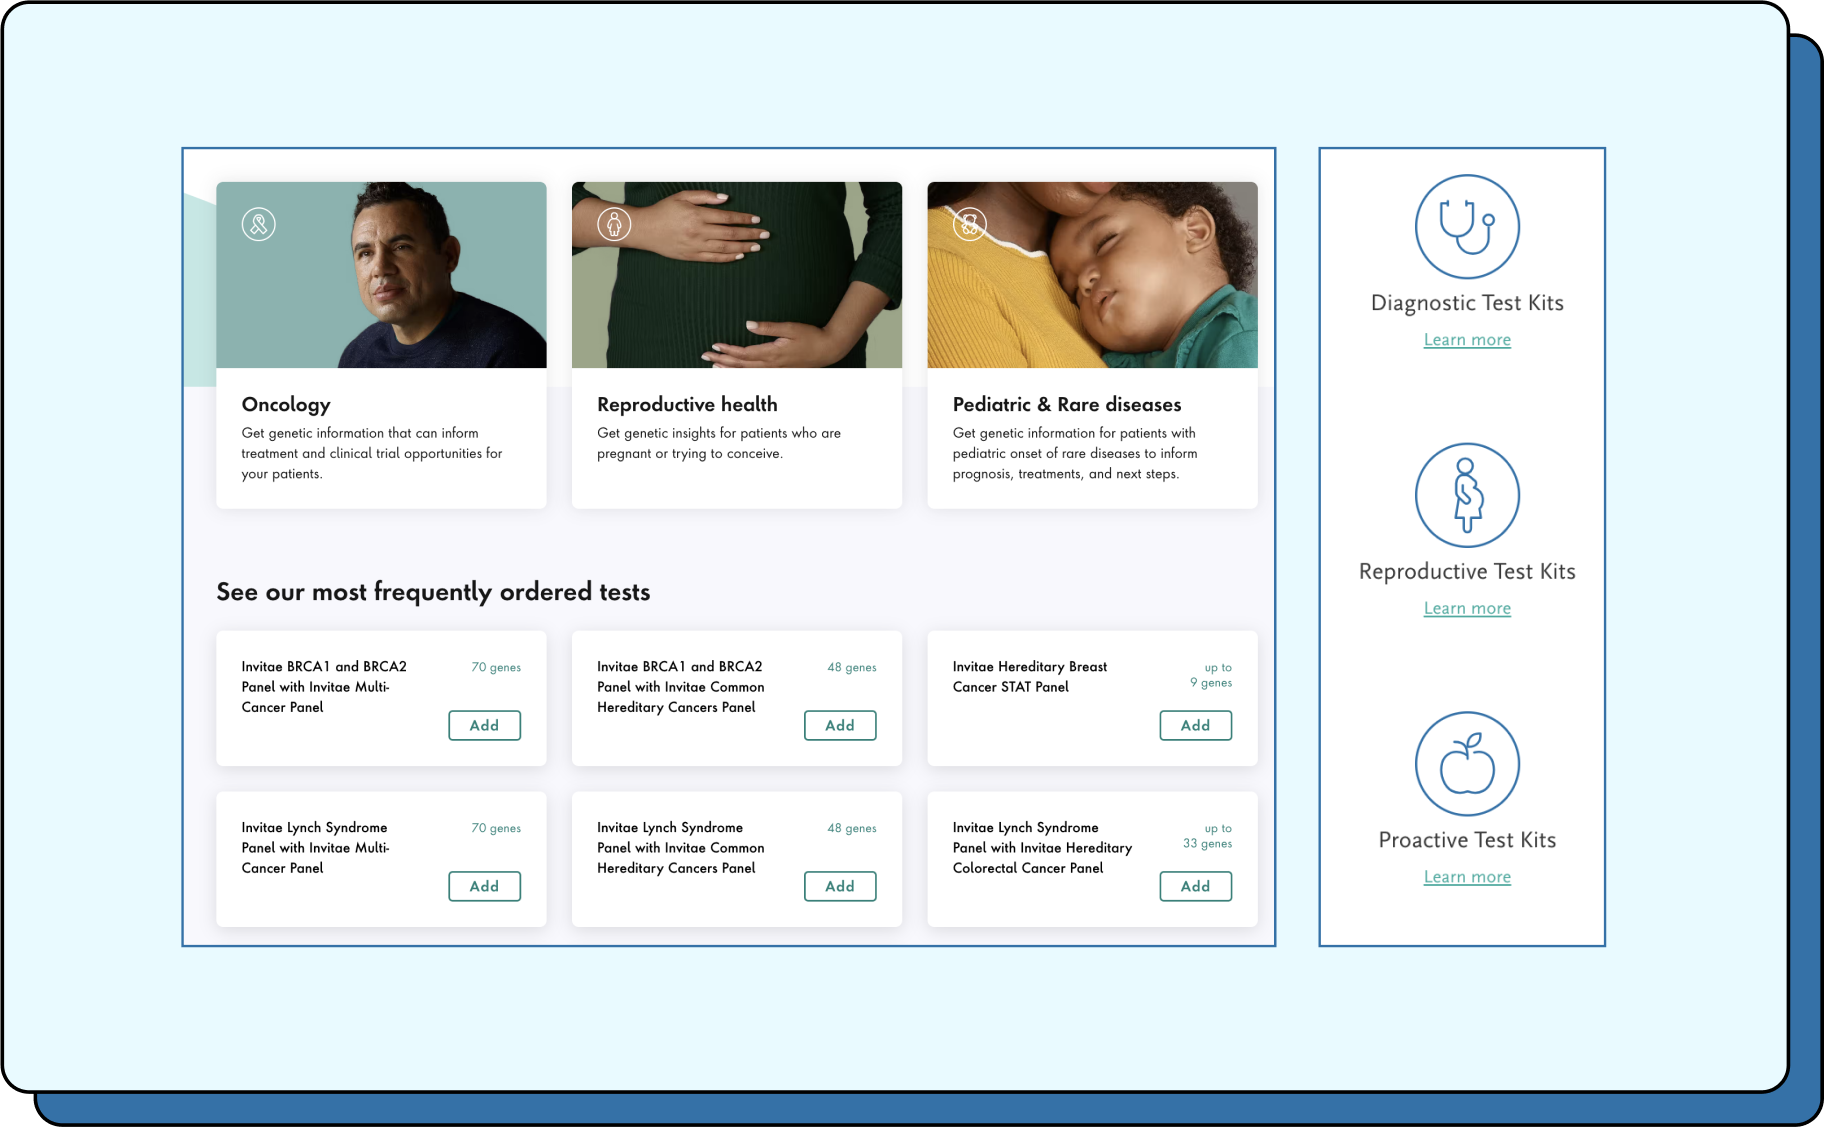1824x1127 pixels.
Task: Add BRCA1 and BRCA2 Common Hereditary Cancers Panel
Action: (840, 725)
